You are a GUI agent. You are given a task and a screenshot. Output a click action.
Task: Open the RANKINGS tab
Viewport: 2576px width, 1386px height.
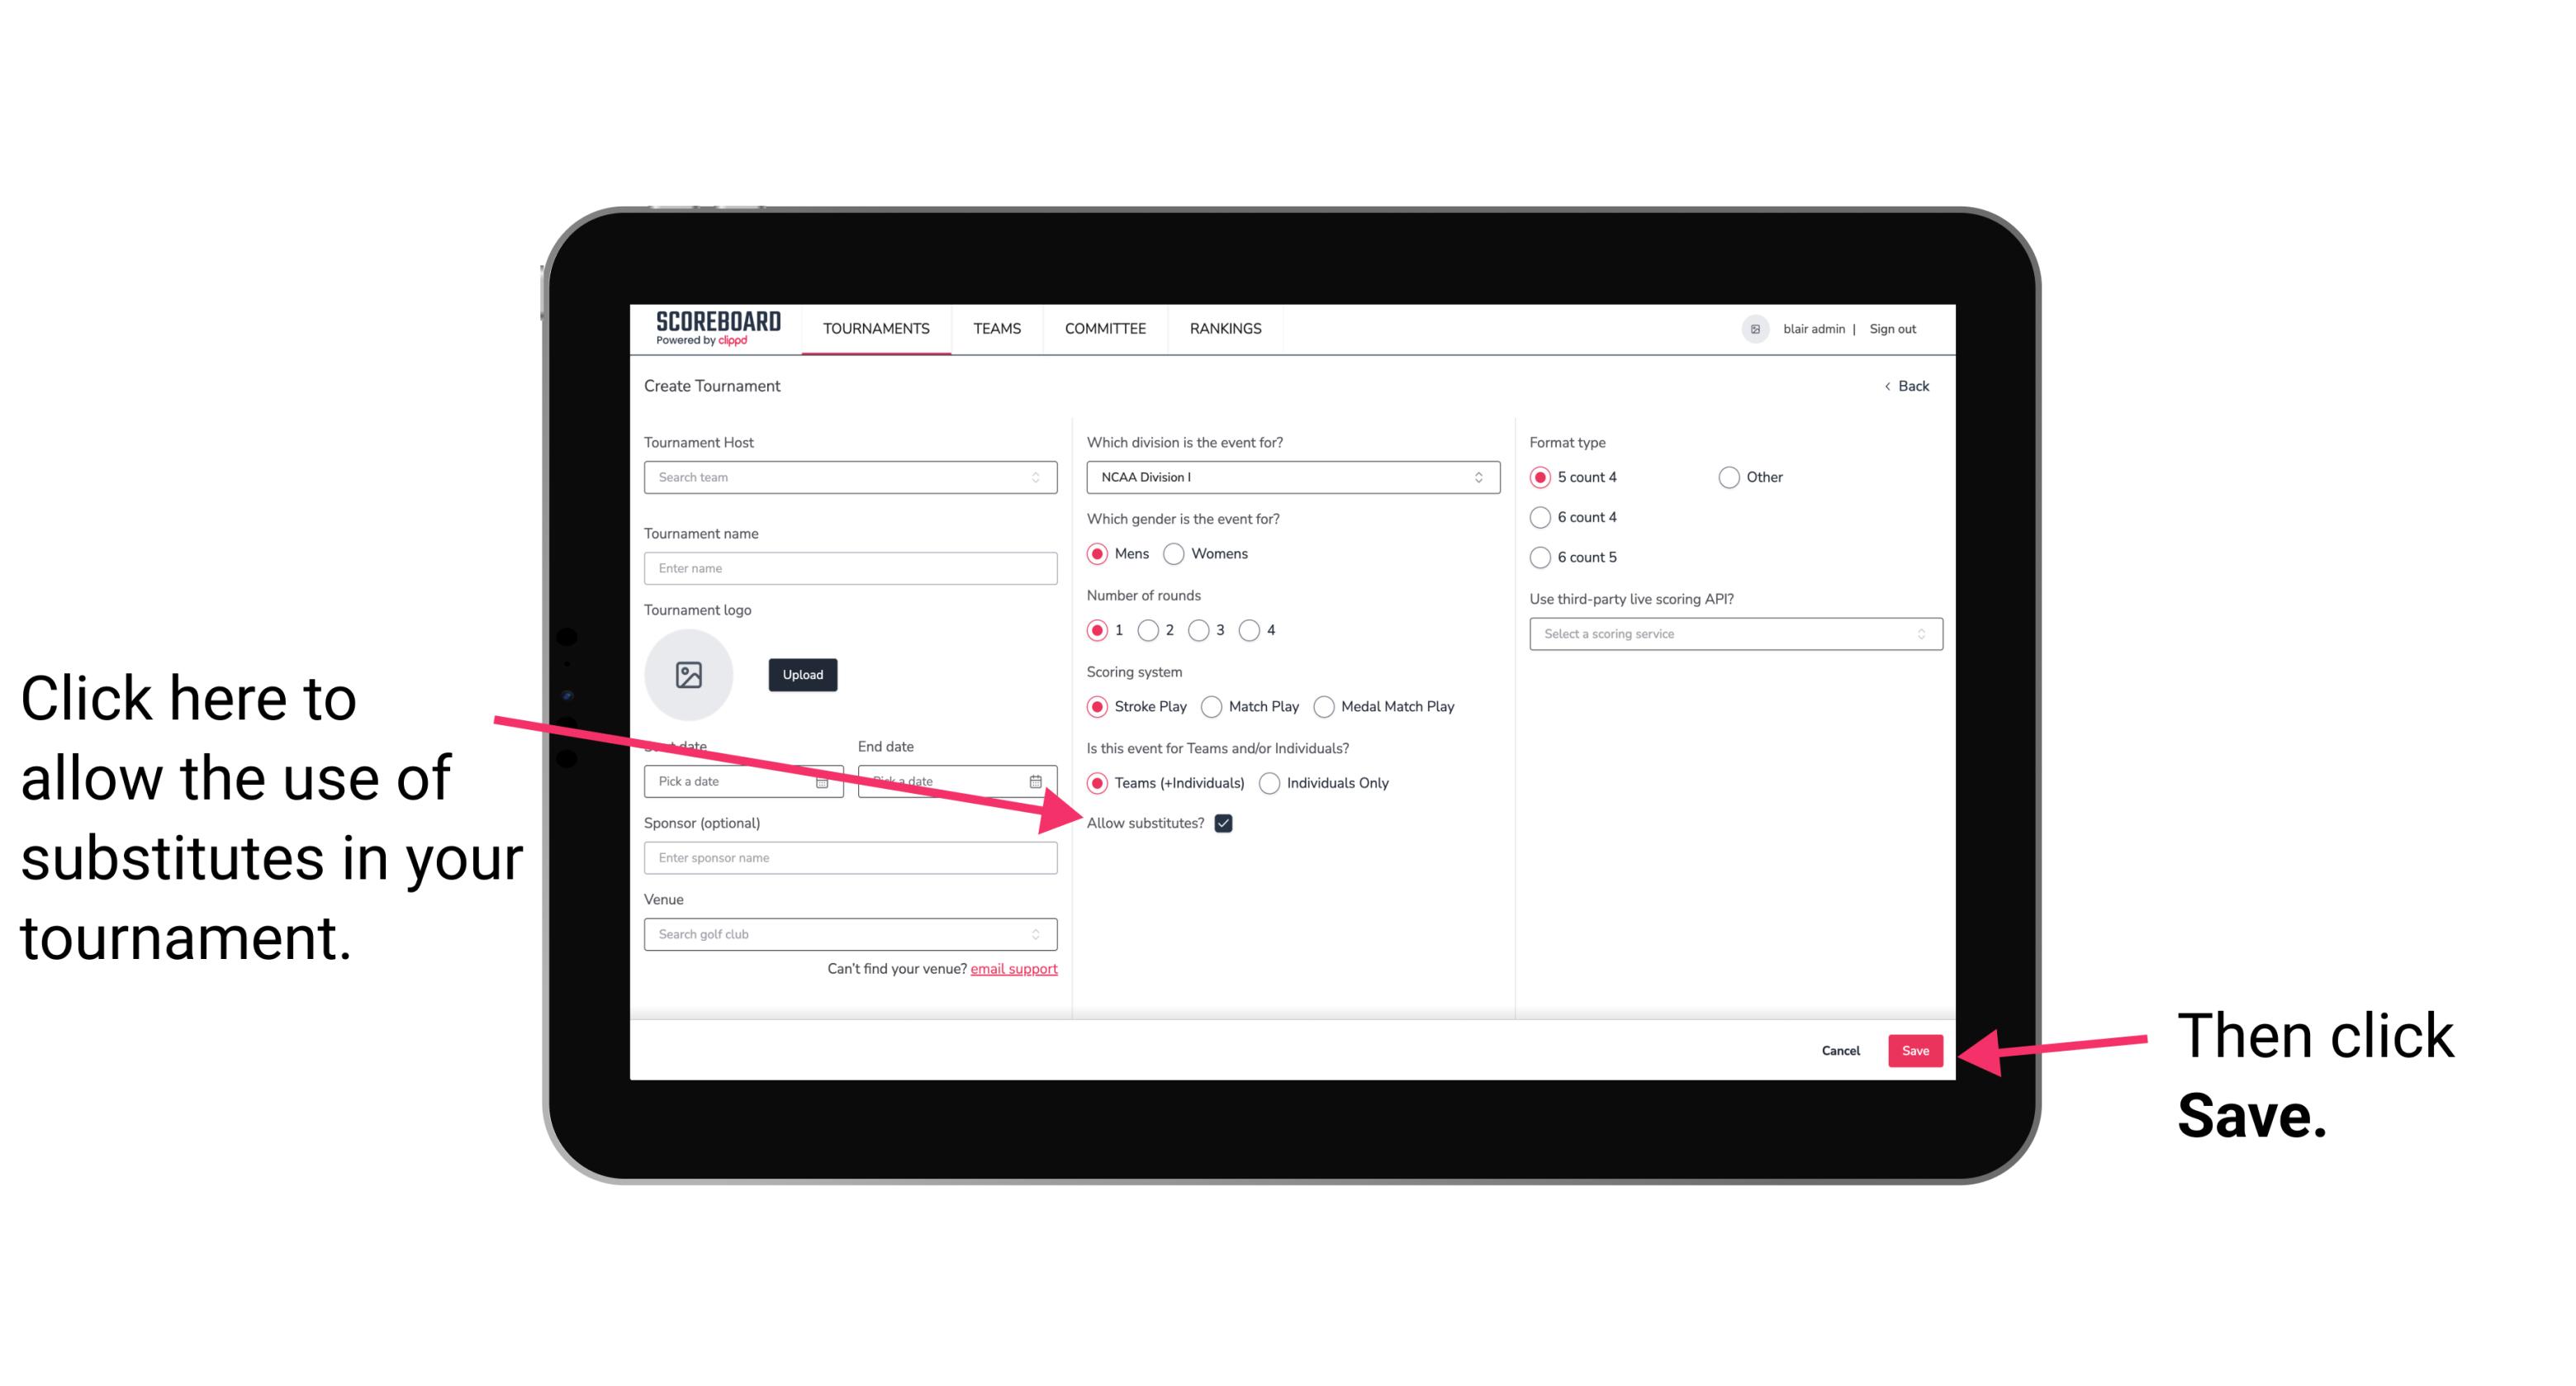pos(1223,328)
